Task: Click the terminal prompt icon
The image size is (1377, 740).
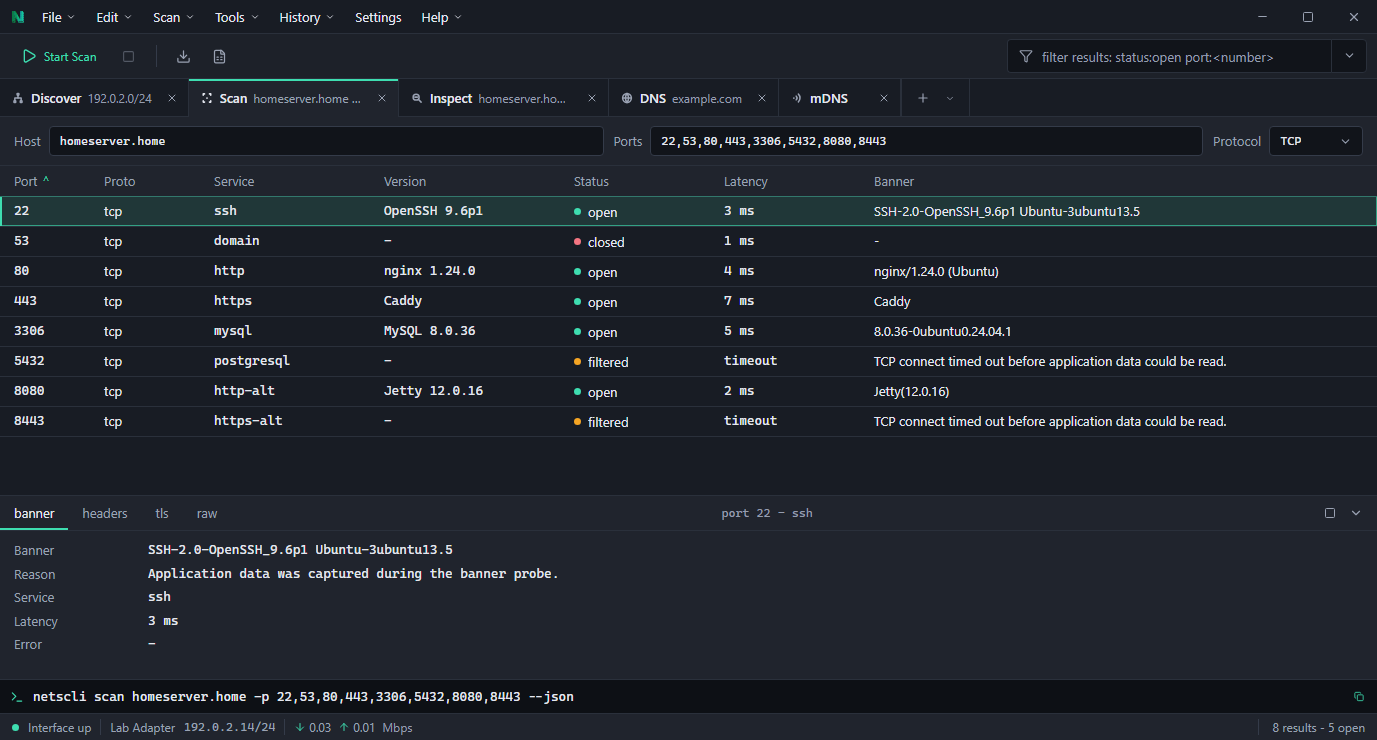Action: pyautogui.click(x=16, y=696)
